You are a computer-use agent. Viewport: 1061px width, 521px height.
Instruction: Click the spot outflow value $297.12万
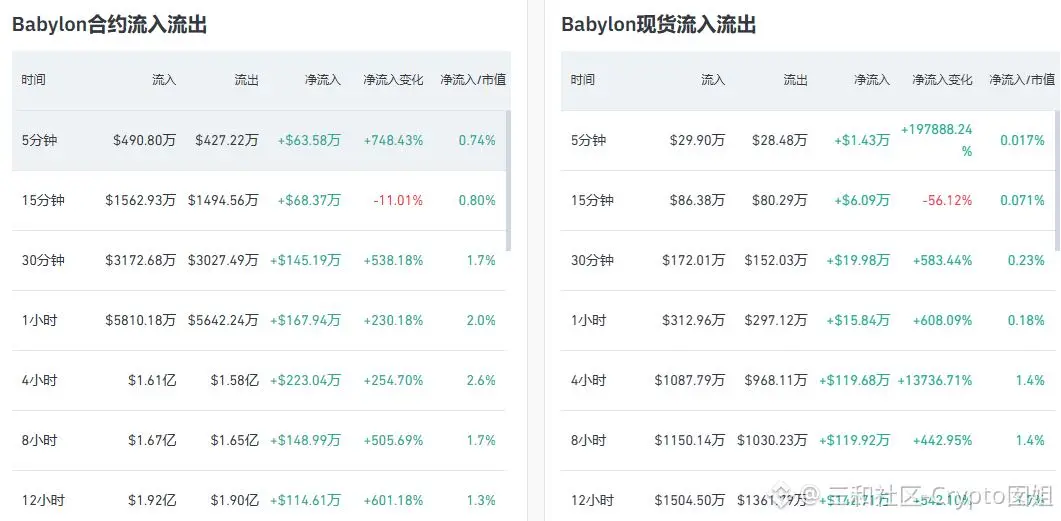(776, 320)
